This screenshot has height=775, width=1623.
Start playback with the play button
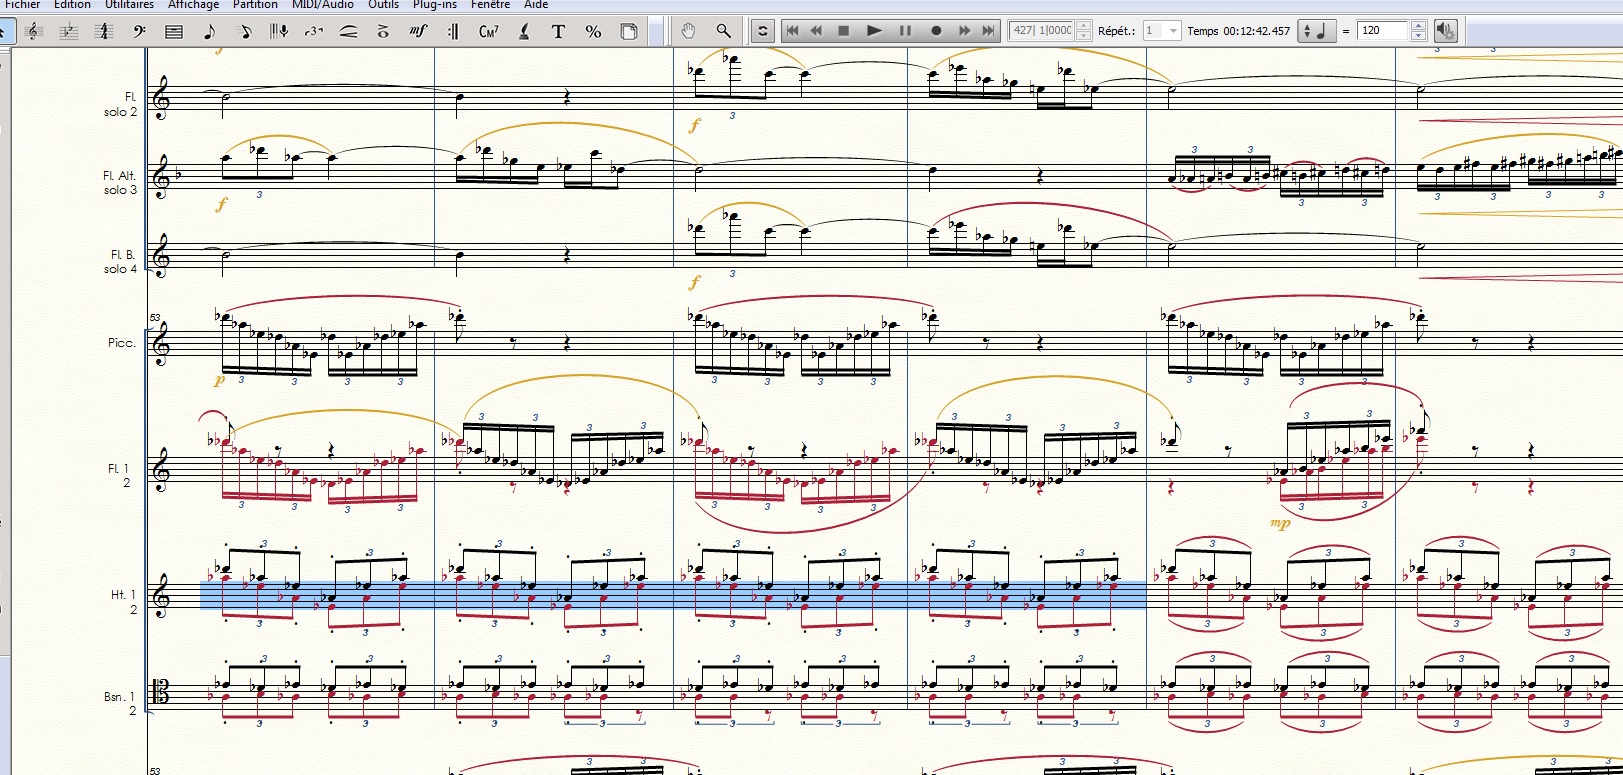[873, 31]
